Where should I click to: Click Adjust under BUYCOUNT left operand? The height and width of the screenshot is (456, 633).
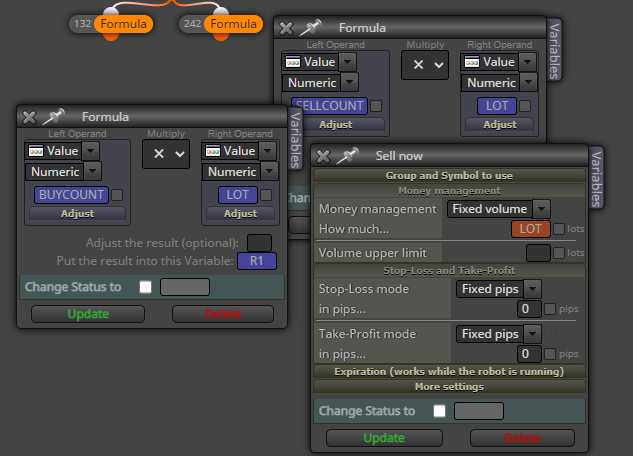(78, 213)
